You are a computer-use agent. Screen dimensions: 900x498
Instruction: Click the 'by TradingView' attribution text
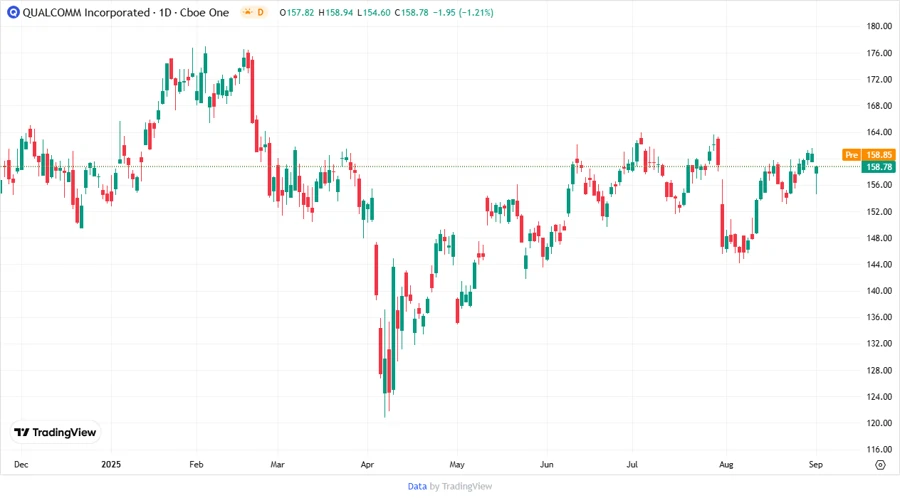pyautogui.click(x=461, y=486)
